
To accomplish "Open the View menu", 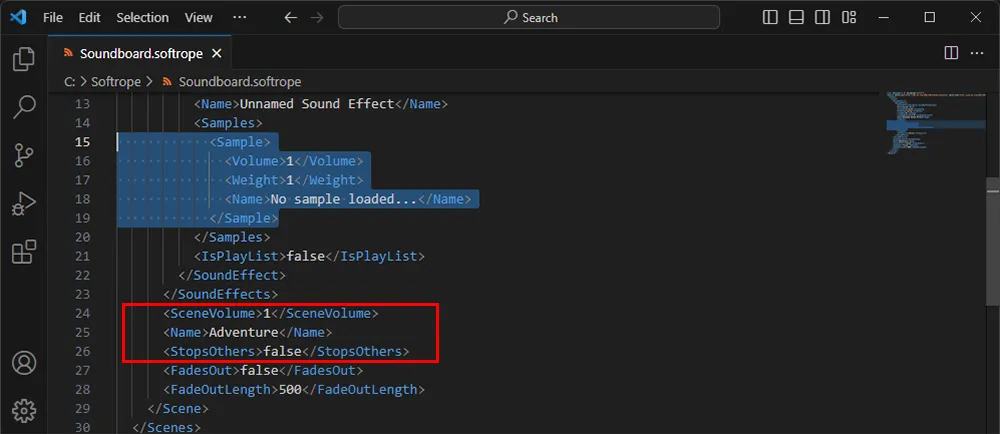I will pyautogui.click(x=198, y=18).
